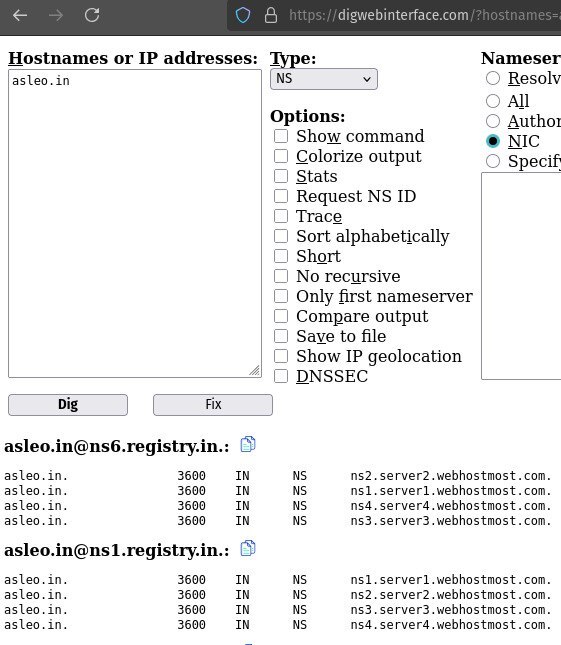The image size is (561, 645).
Task: Choose the NIC nameserver radio option
Action: 493,141
